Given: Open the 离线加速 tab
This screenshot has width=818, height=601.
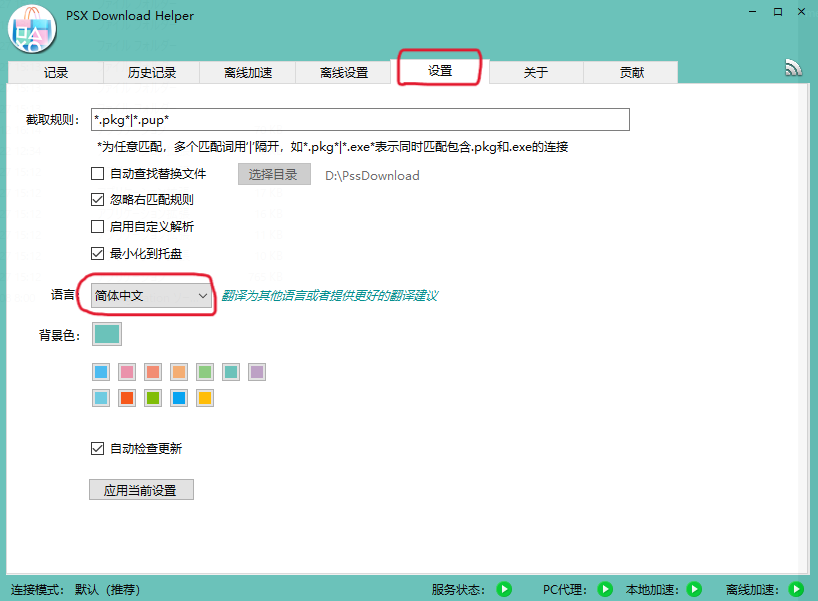Looking at the screenshot, I should tap(247, 73).
